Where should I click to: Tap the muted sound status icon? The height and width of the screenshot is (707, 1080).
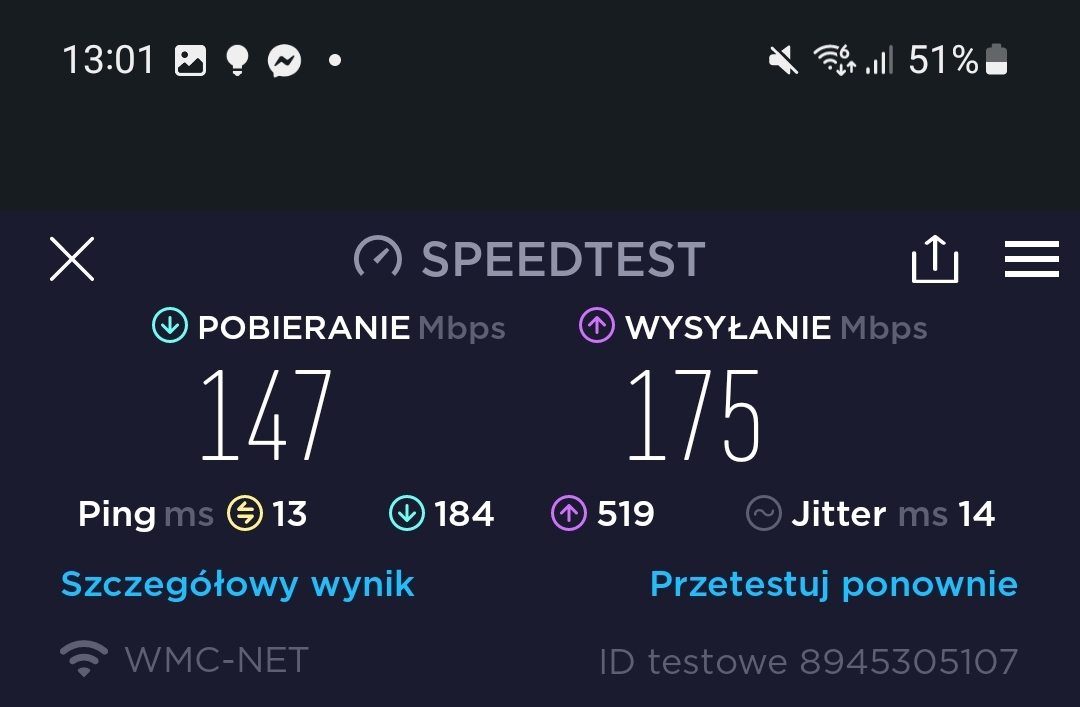[783, 61]
